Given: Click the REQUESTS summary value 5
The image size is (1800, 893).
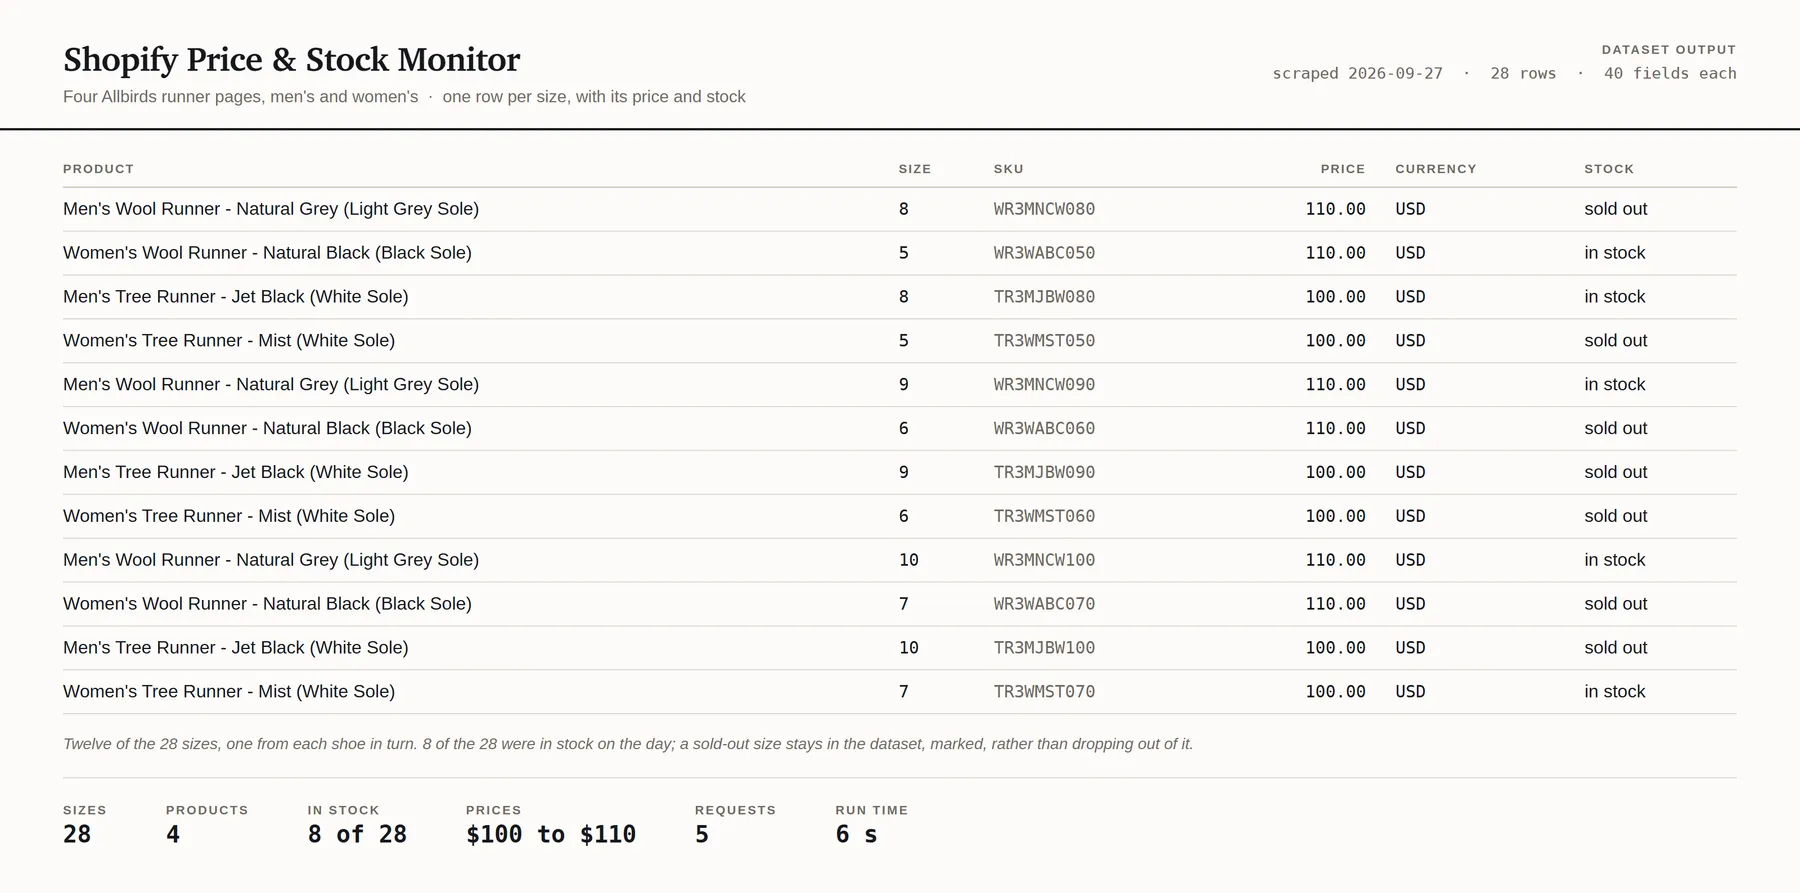Looking at the screenshot, I should (702, 835).
